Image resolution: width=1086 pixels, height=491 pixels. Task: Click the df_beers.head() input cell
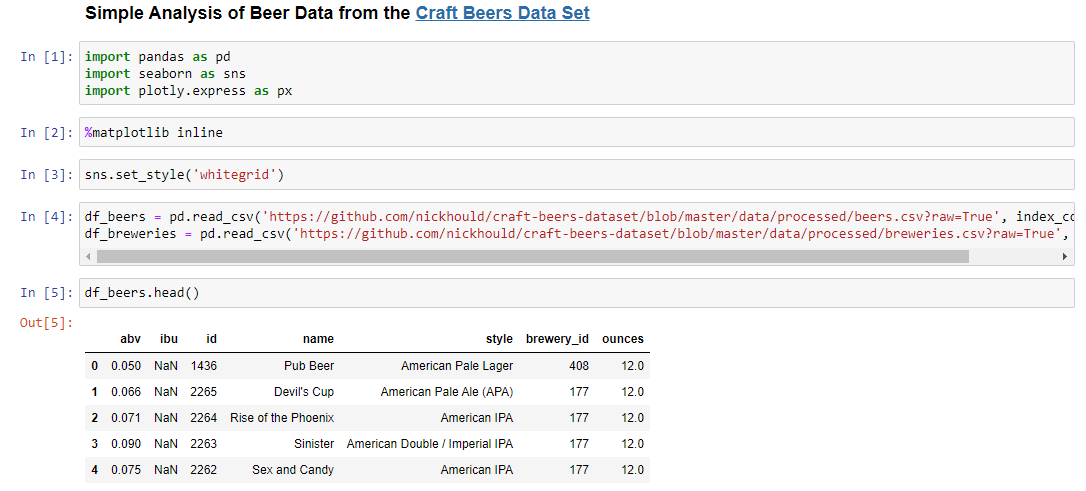coord(577,293)
